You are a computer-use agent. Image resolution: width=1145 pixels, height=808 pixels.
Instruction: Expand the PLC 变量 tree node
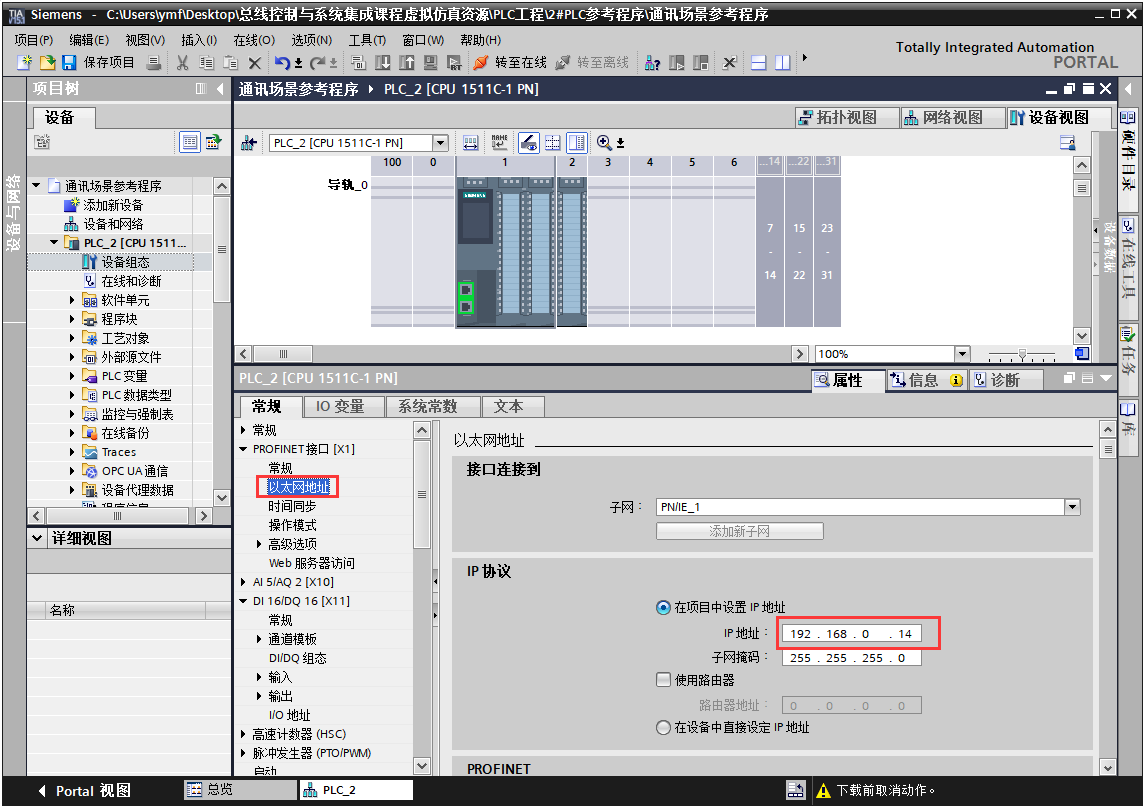(x=72, y=376)
